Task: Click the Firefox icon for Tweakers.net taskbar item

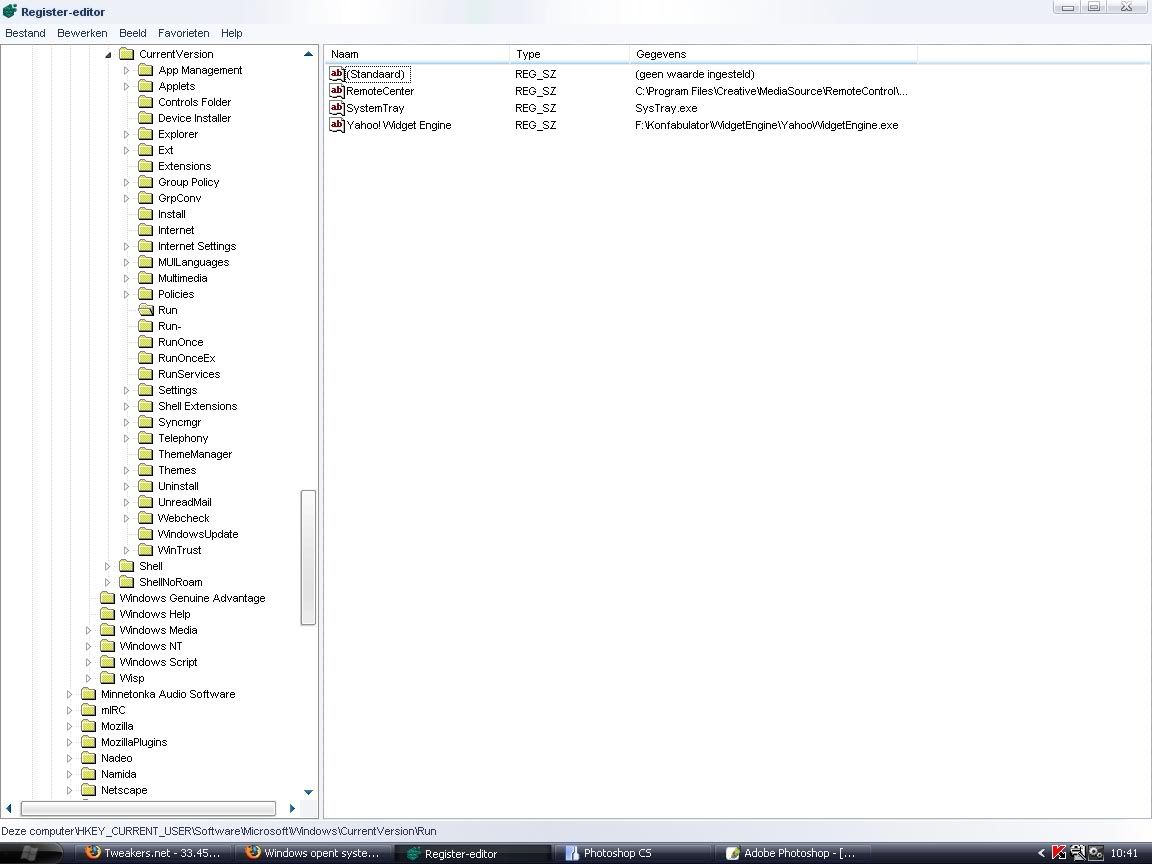Action: 93,853
